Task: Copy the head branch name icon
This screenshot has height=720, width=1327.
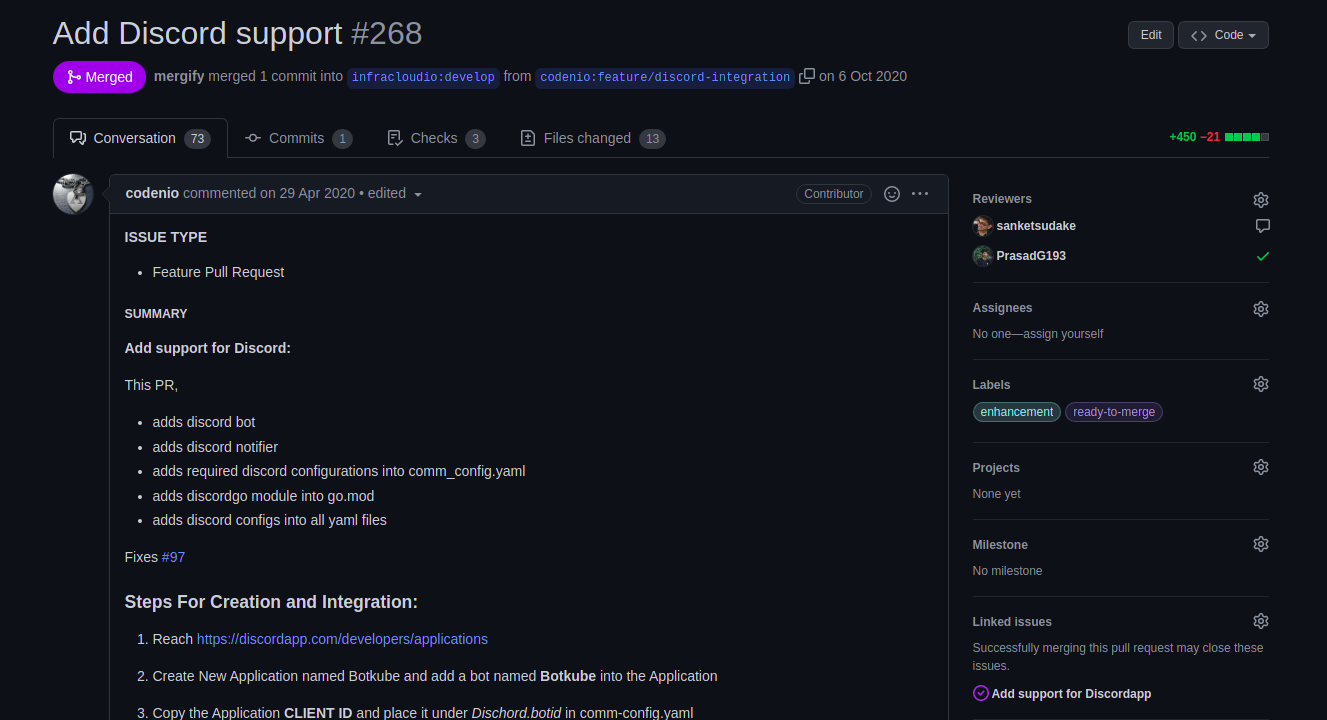Action: pyautogui.click(x=807, y=77)
